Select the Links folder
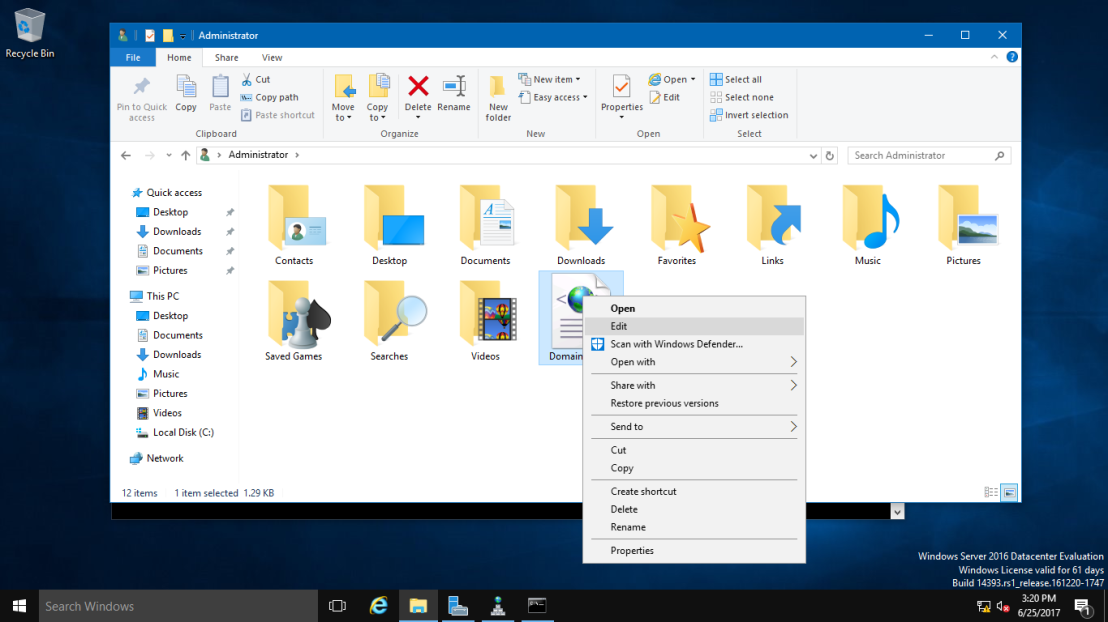Viewport: 1108px width, 622px height. tap(772, 225)
